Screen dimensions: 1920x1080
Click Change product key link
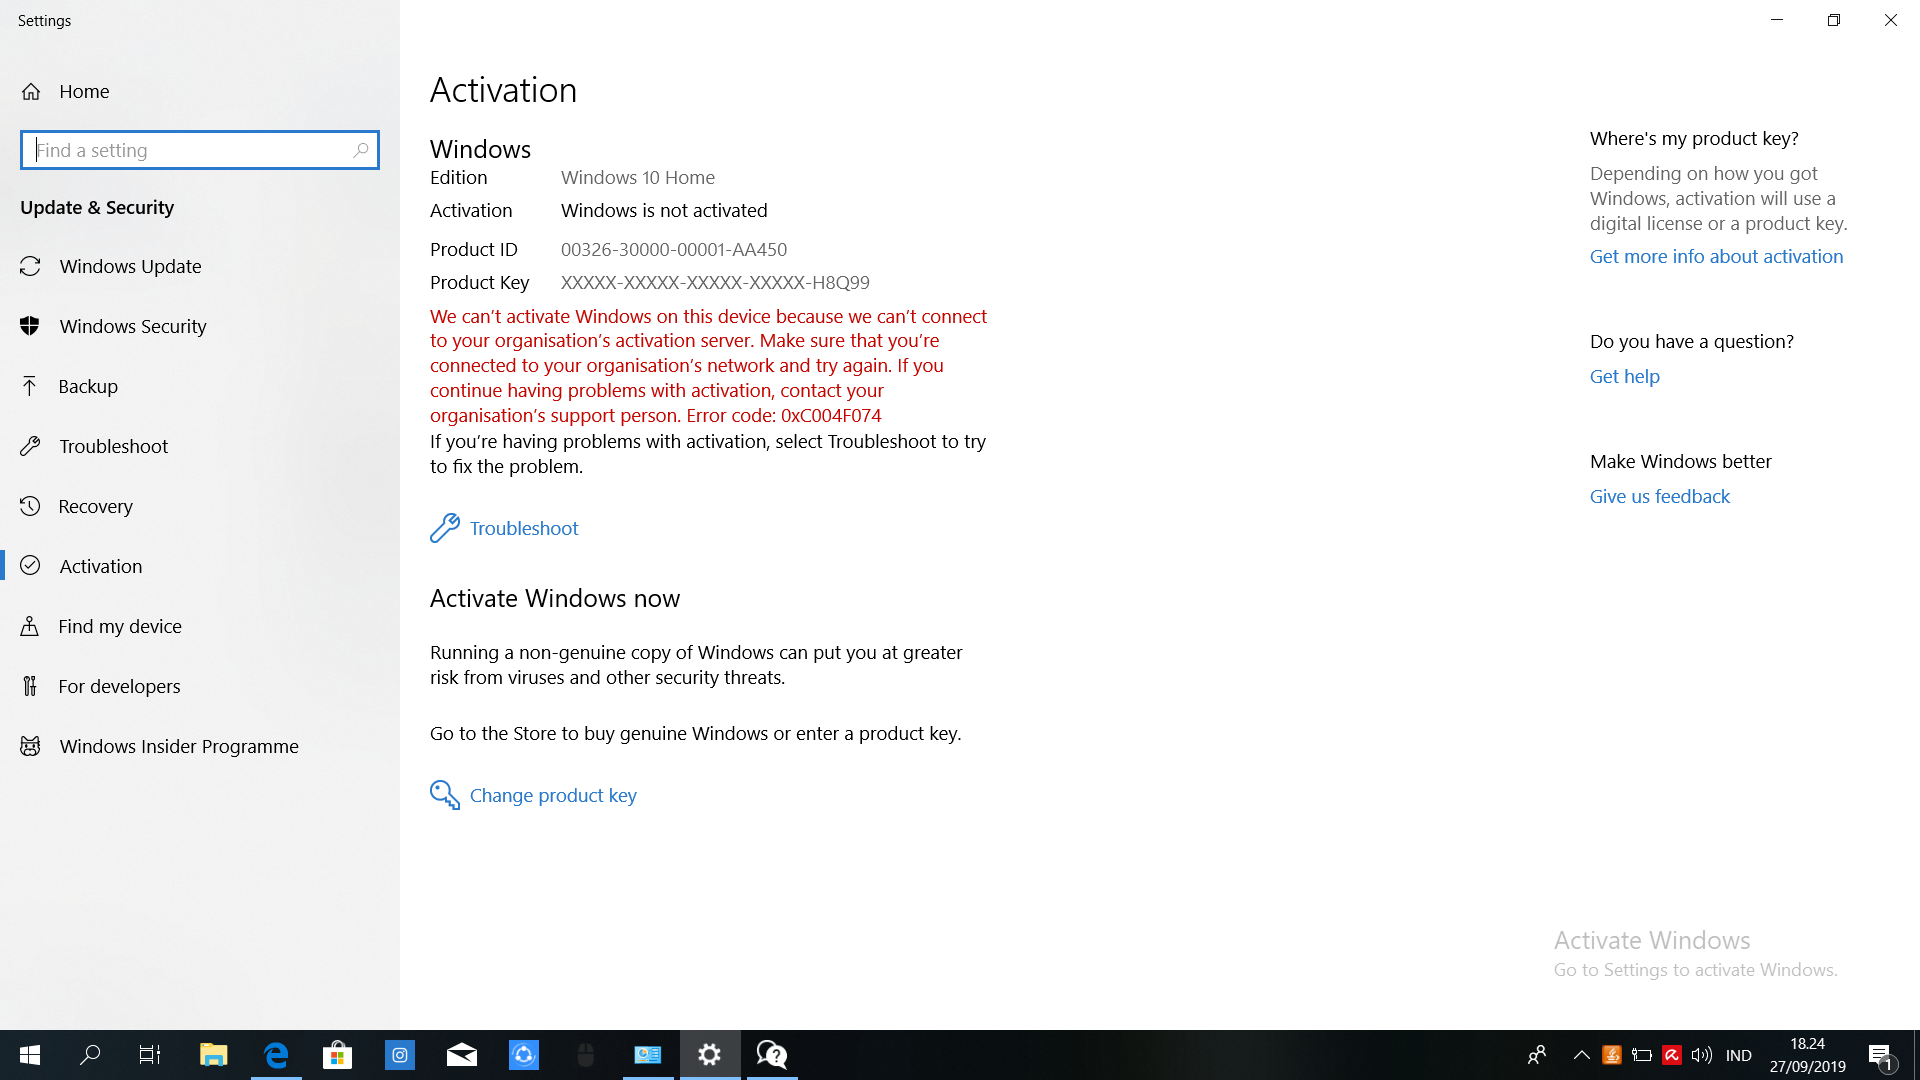[x=553, y=795]
